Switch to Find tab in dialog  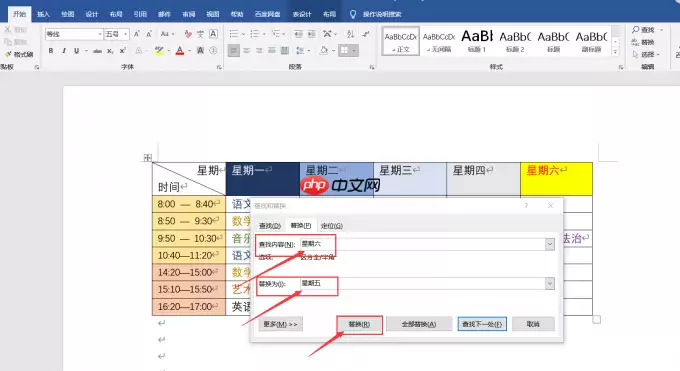coord(270,226)
